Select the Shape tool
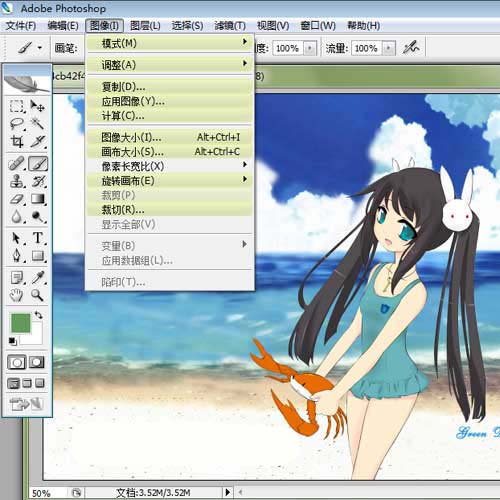The image size is (500, 500). [x=38, y=256]
